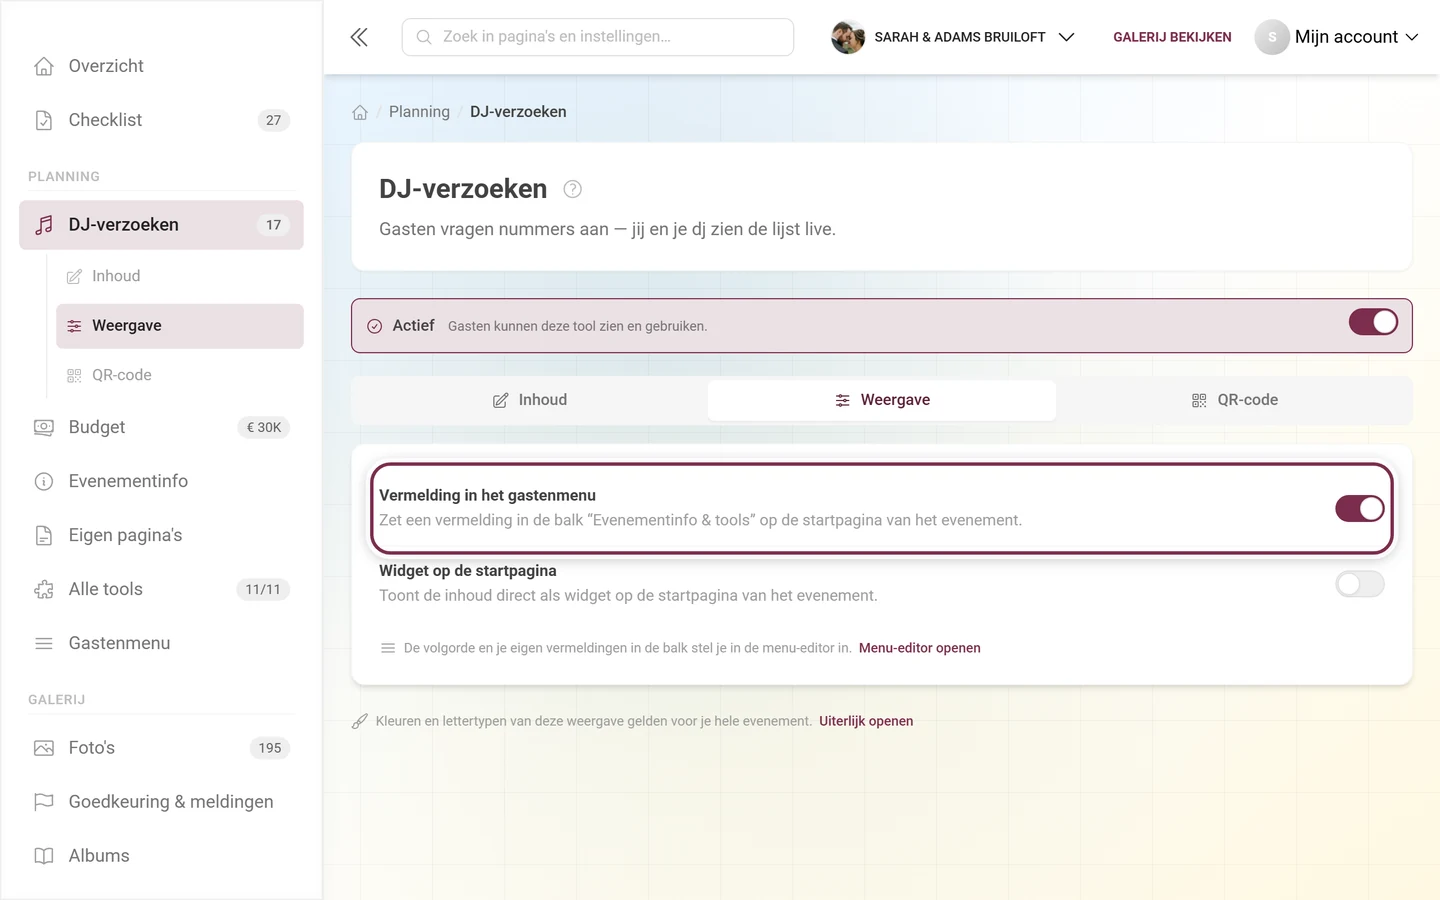The image size is (1440, 900).
Task: Click Galerij bekijken in top bar
Action: point(1172,37)
